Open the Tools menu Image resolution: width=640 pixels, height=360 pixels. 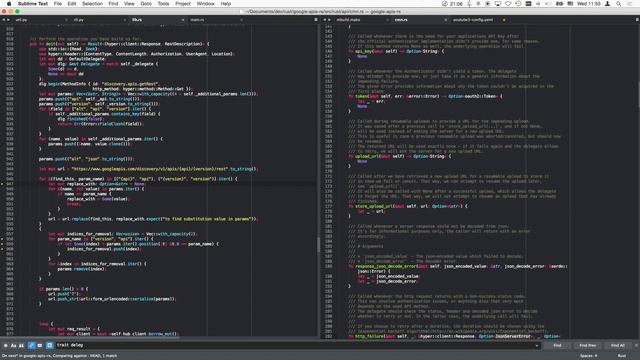tap(163, 4)
